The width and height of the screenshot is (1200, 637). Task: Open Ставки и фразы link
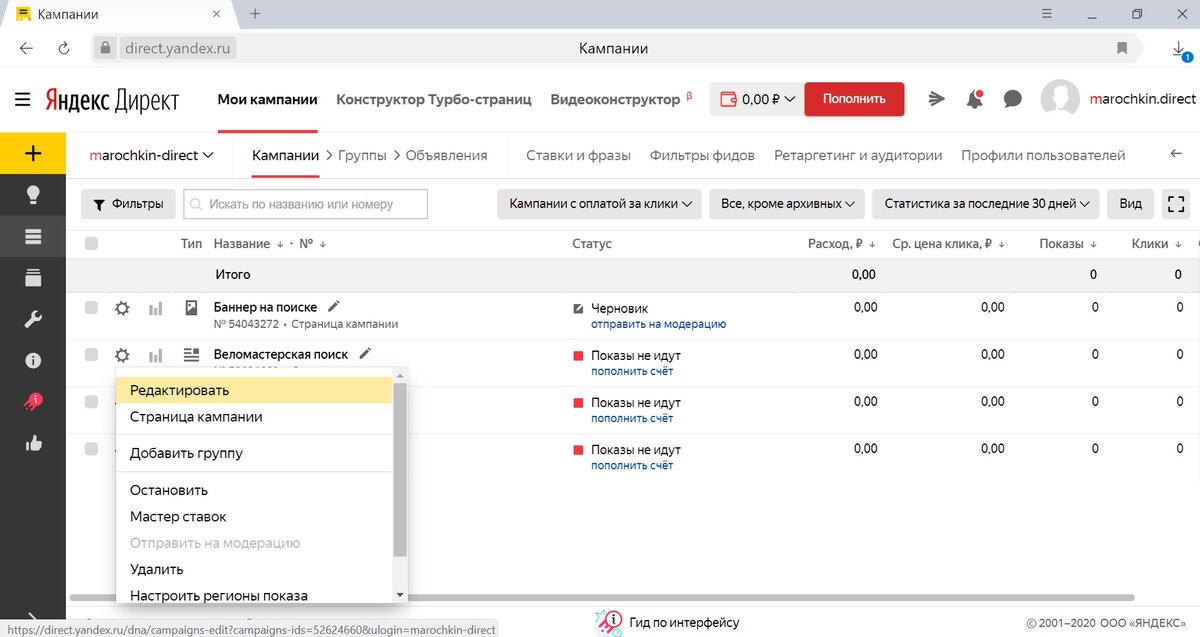coord(578,155)
